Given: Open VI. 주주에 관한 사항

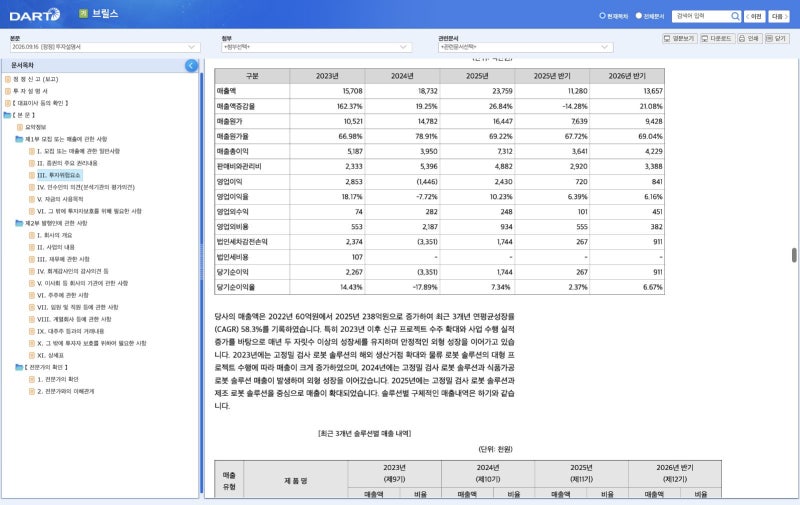Looking at the screenshot, I should tap(63, 295).
